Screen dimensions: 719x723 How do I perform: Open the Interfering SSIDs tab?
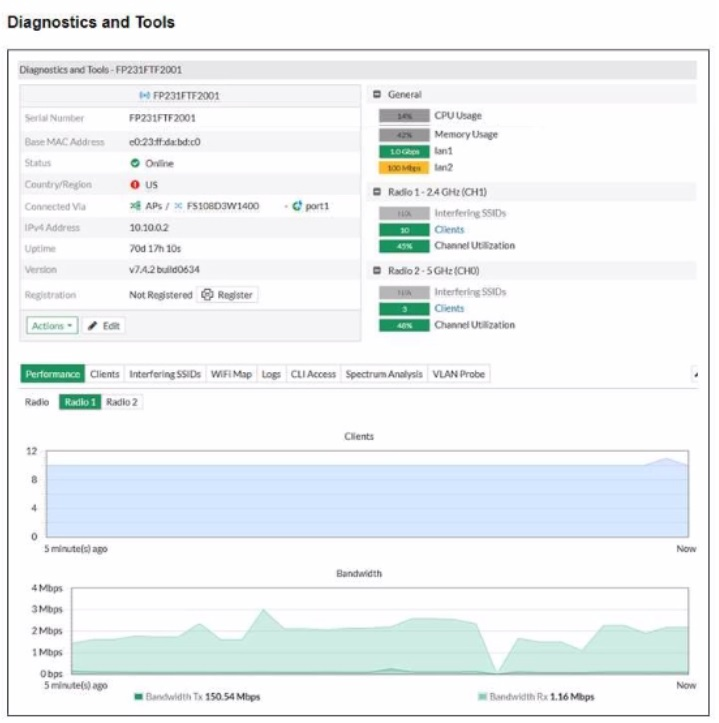tap(165, 374)
